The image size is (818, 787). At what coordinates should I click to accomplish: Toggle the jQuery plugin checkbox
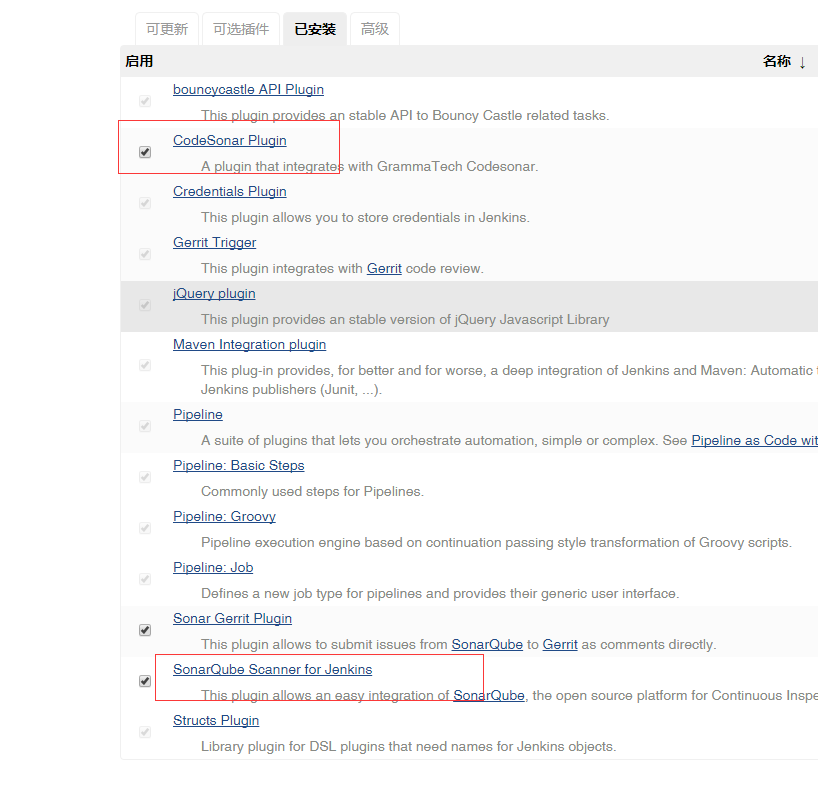coord(145,306)
